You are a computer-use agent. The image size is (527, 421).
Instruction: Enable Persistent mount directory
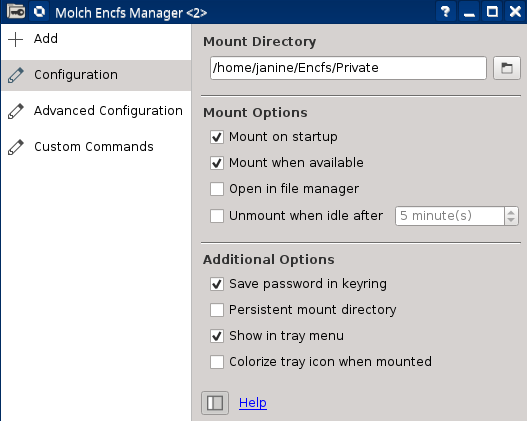tap(217, 310)
